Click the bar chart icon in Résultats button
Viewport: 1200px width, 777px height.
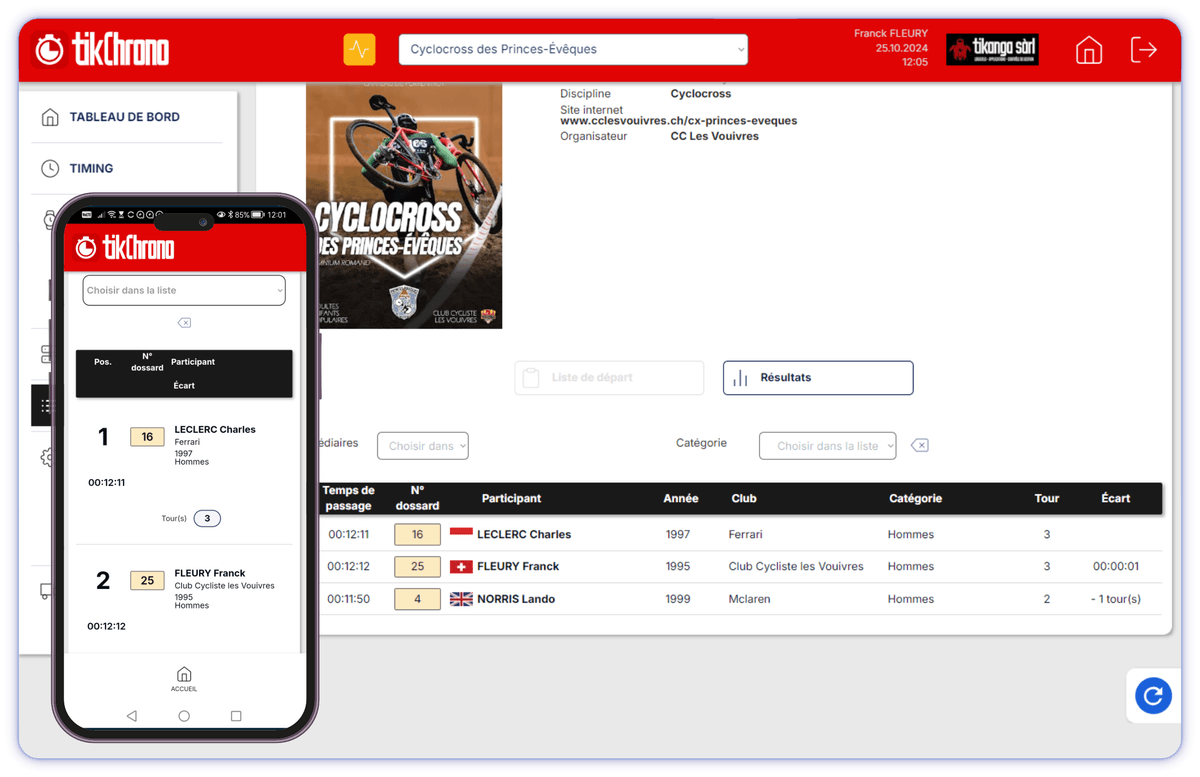(740, 378)
